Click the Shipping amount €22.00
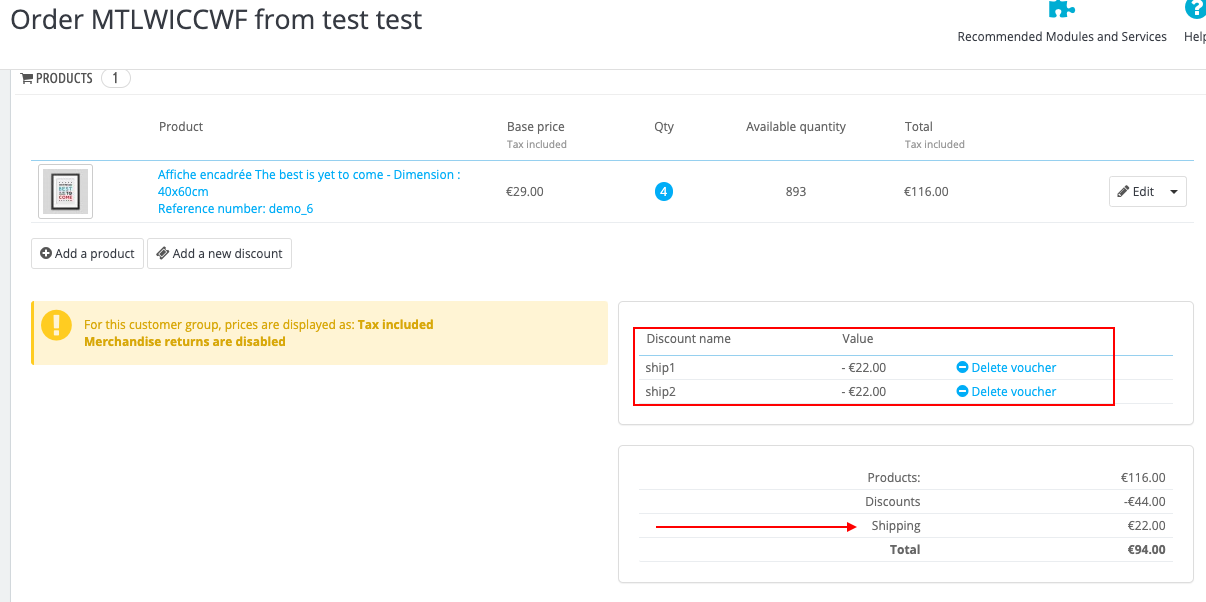This screenshot has height=602, width=1206. [x=1145, y=525]
